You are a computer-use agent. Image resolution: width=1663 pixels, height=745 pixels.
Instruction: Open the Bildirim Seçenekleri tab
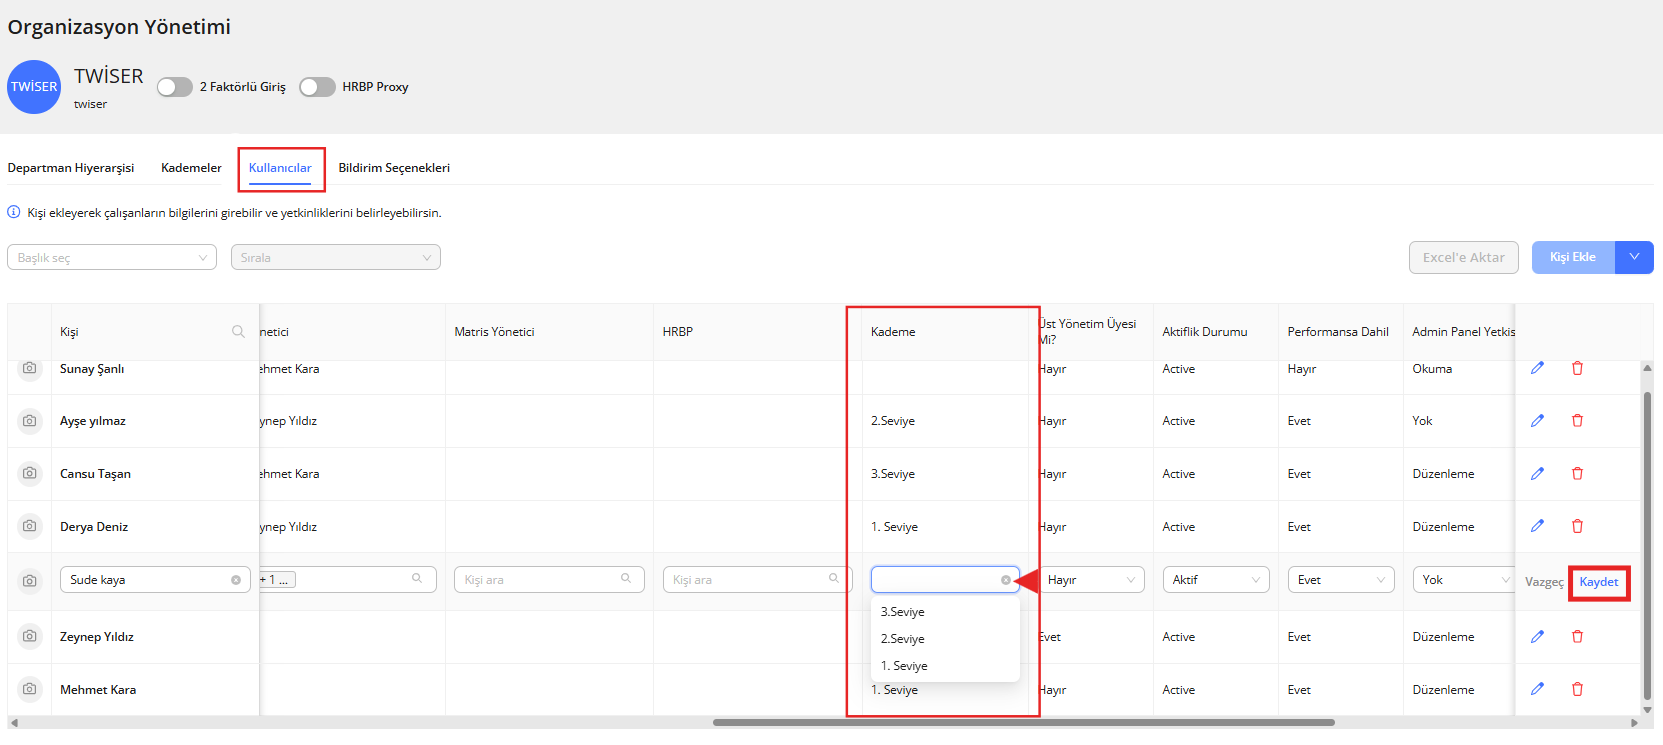(x=394, y=168)
